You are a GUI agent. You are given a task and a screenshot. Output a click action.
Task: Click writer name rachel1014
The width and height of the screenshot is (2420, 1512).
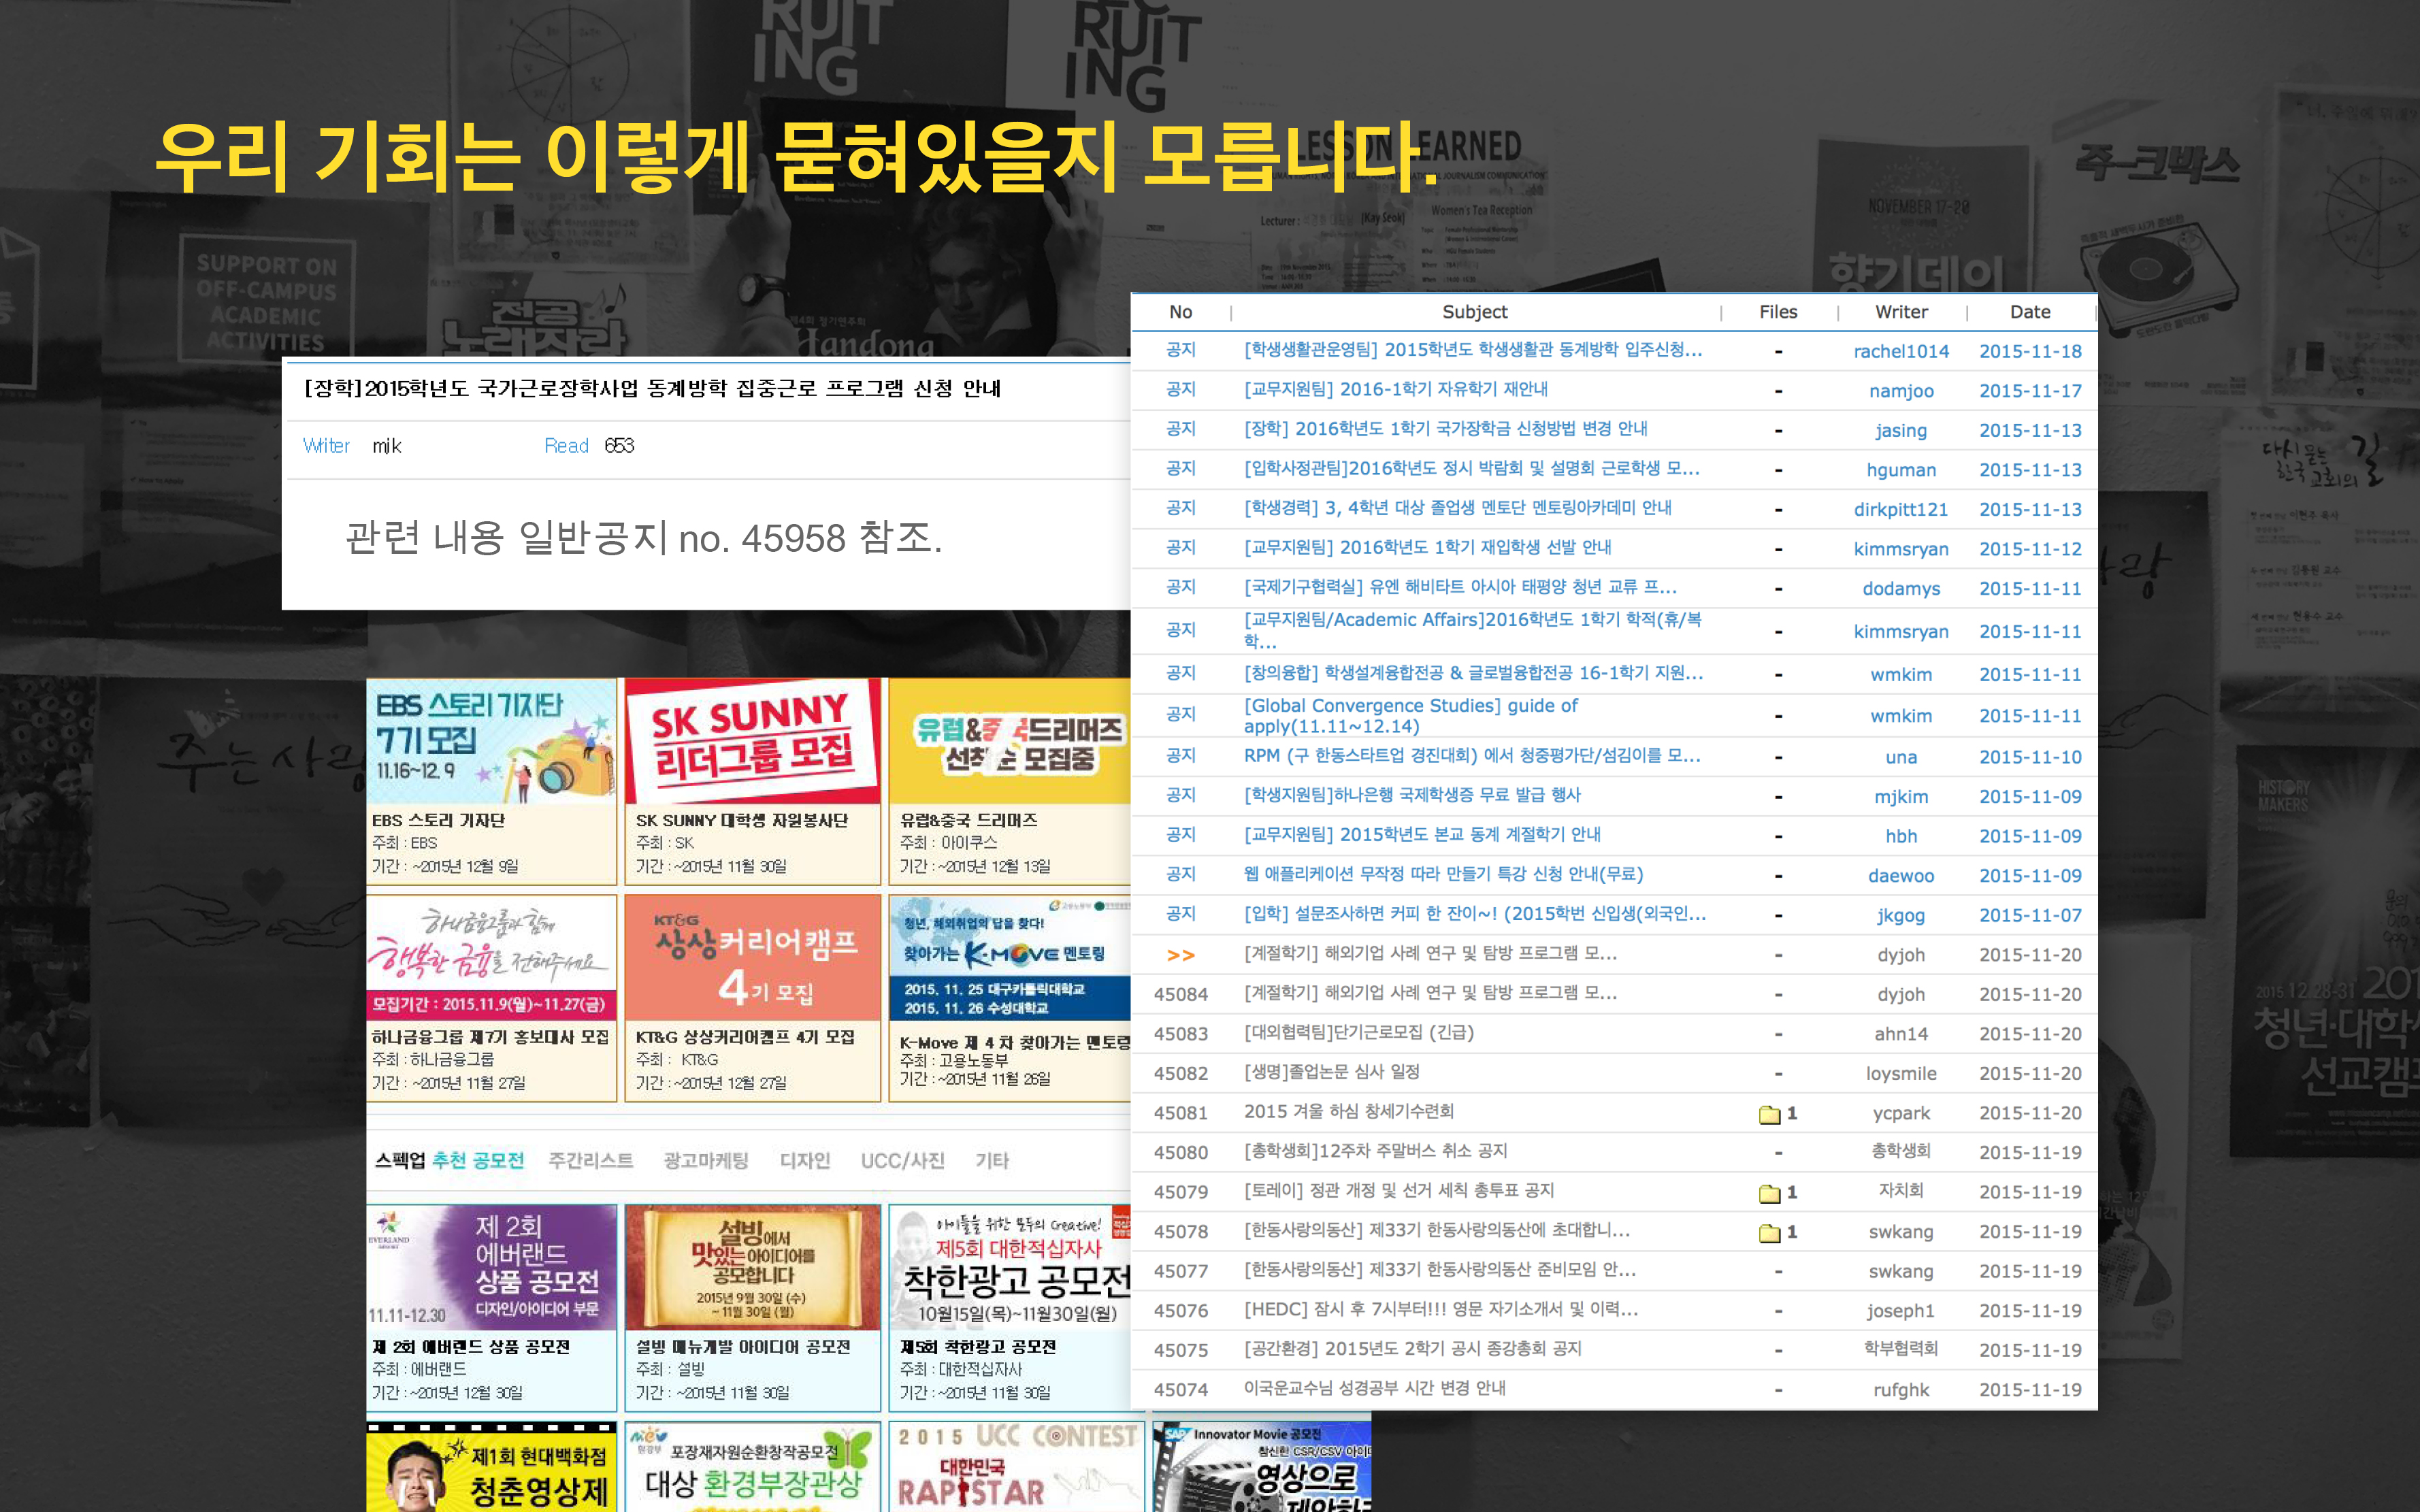click(1901, 352)
